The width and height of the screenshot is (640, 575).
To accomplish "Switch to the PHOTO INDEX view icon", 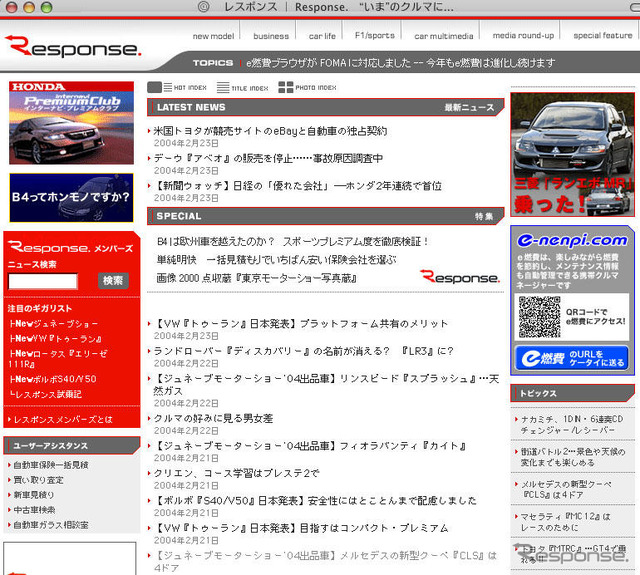I will tap(307, 87).
